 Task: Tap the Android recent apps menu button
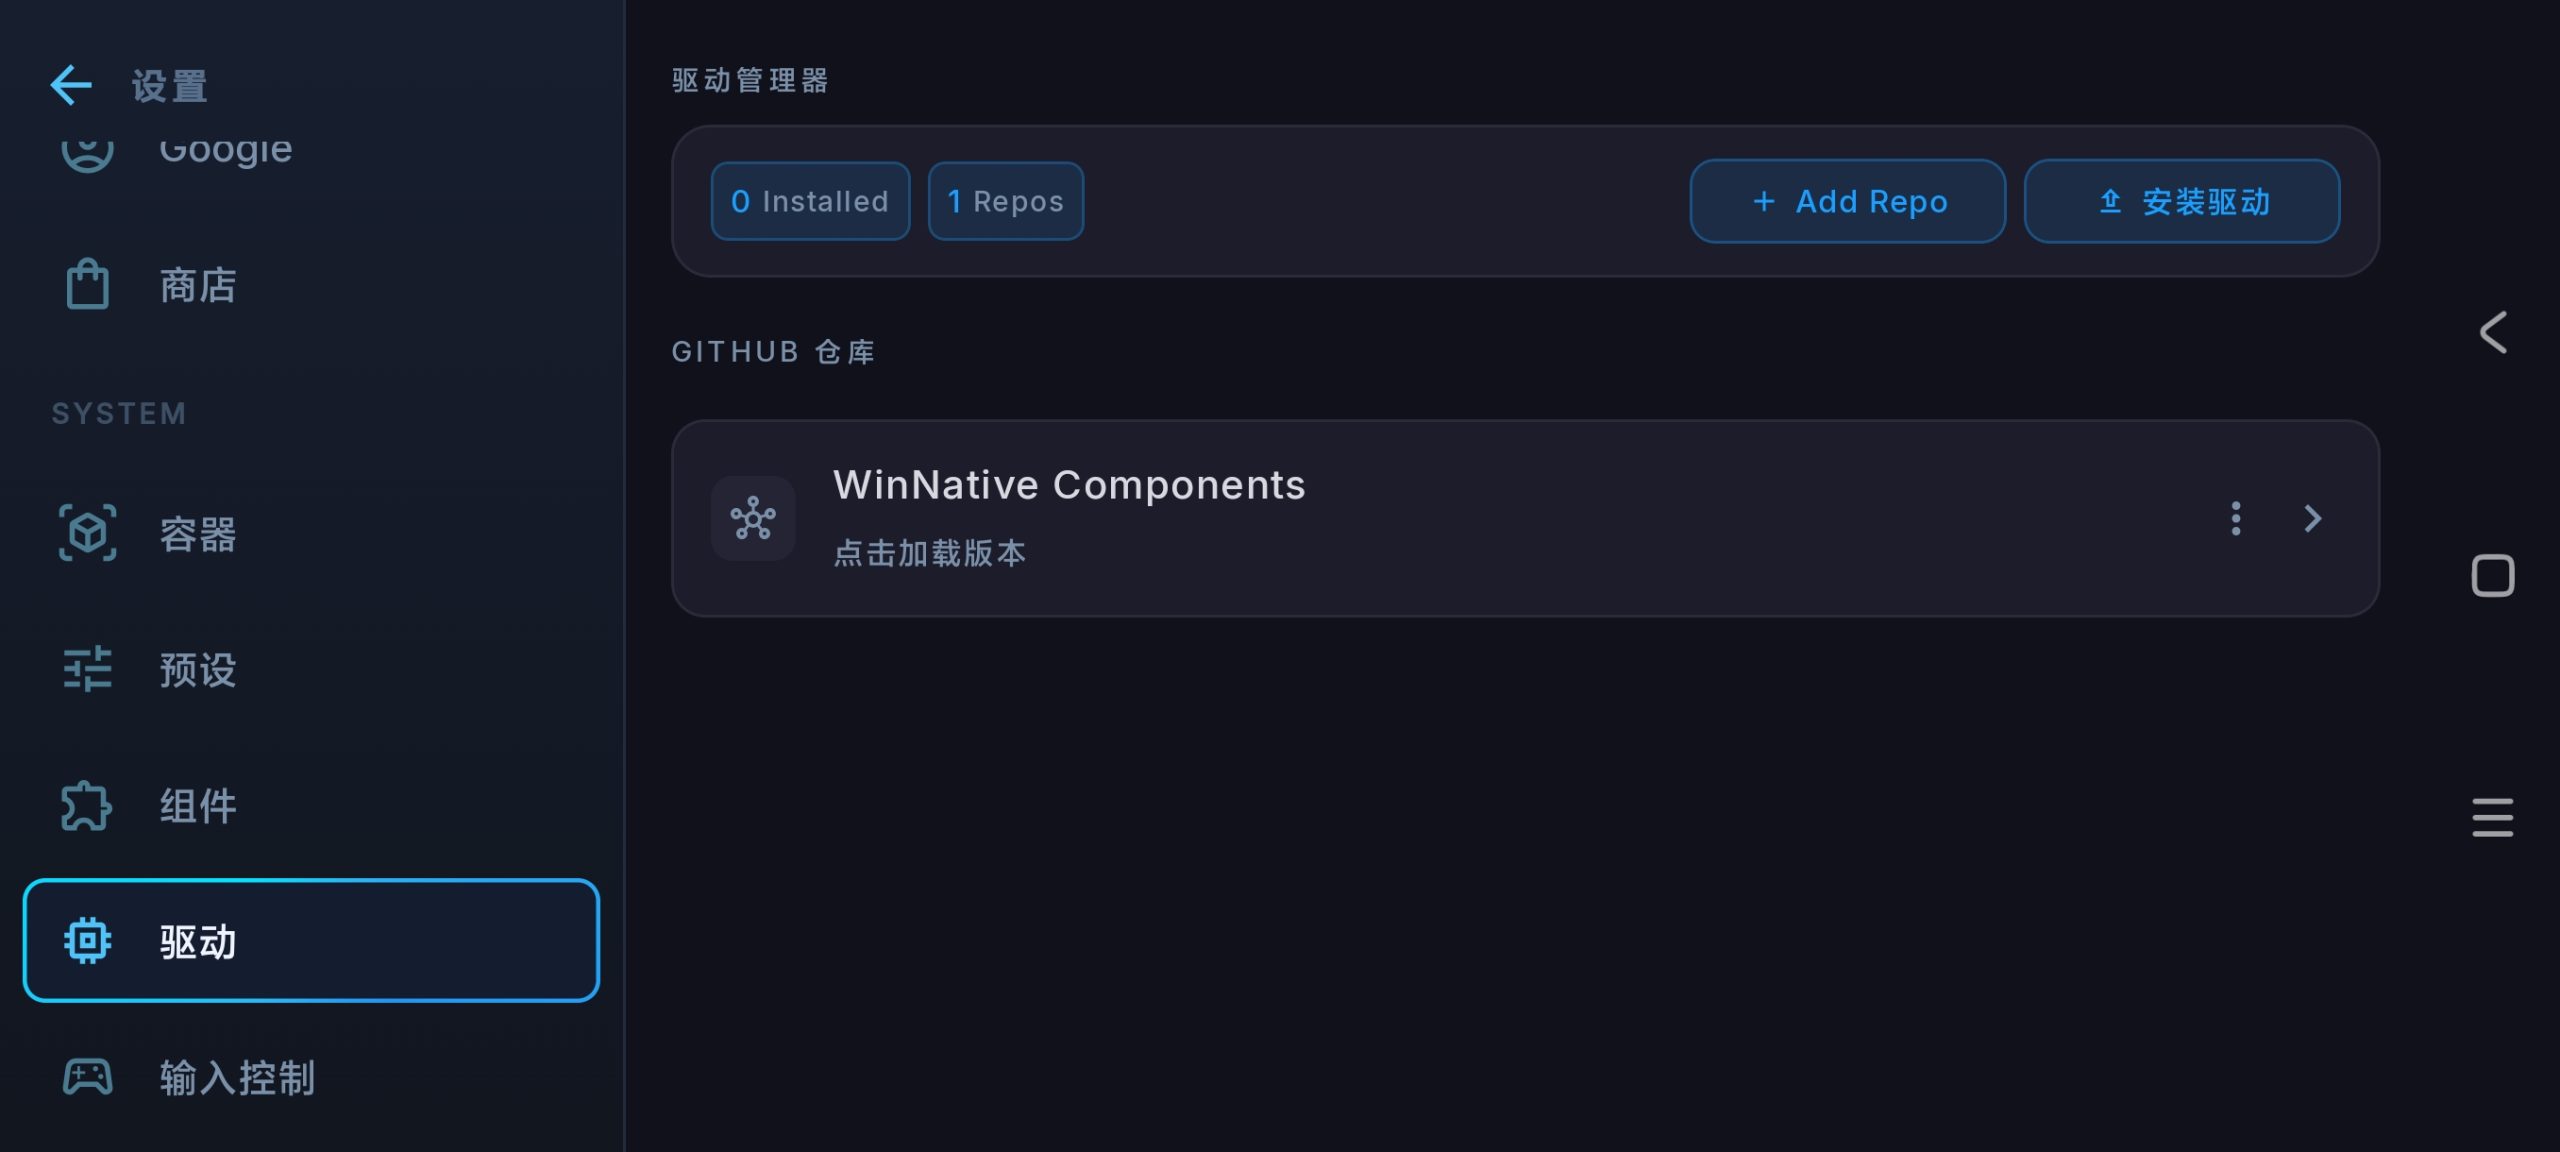point(2492,817)
